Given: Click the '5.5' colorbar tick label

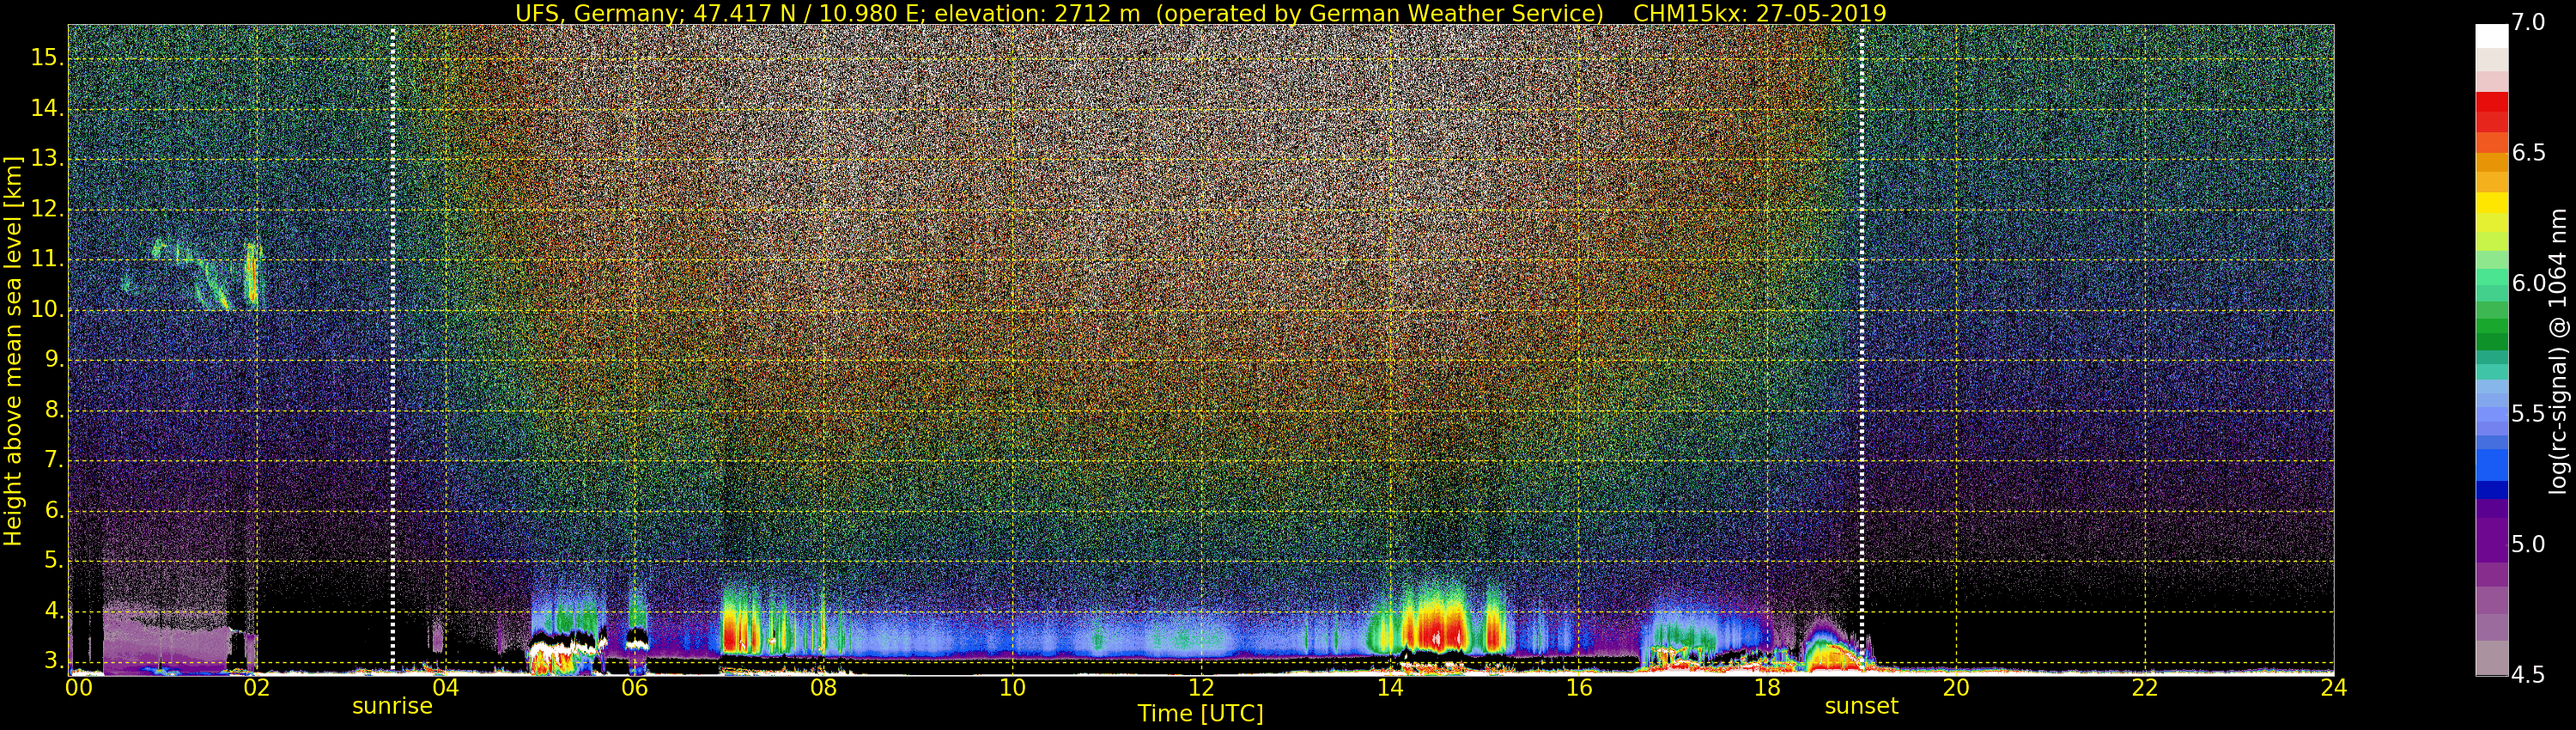Looking at the screenshot, I should (2528, 414).
